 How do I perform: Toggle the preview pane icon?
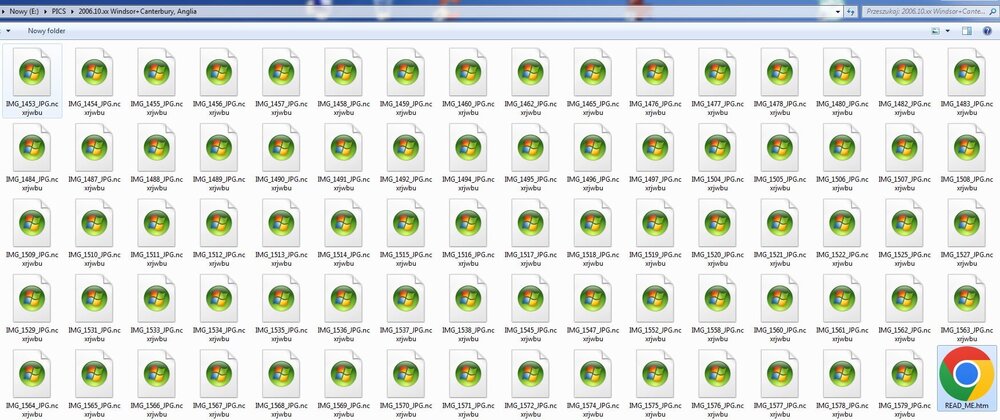click(x=966, y=31)
